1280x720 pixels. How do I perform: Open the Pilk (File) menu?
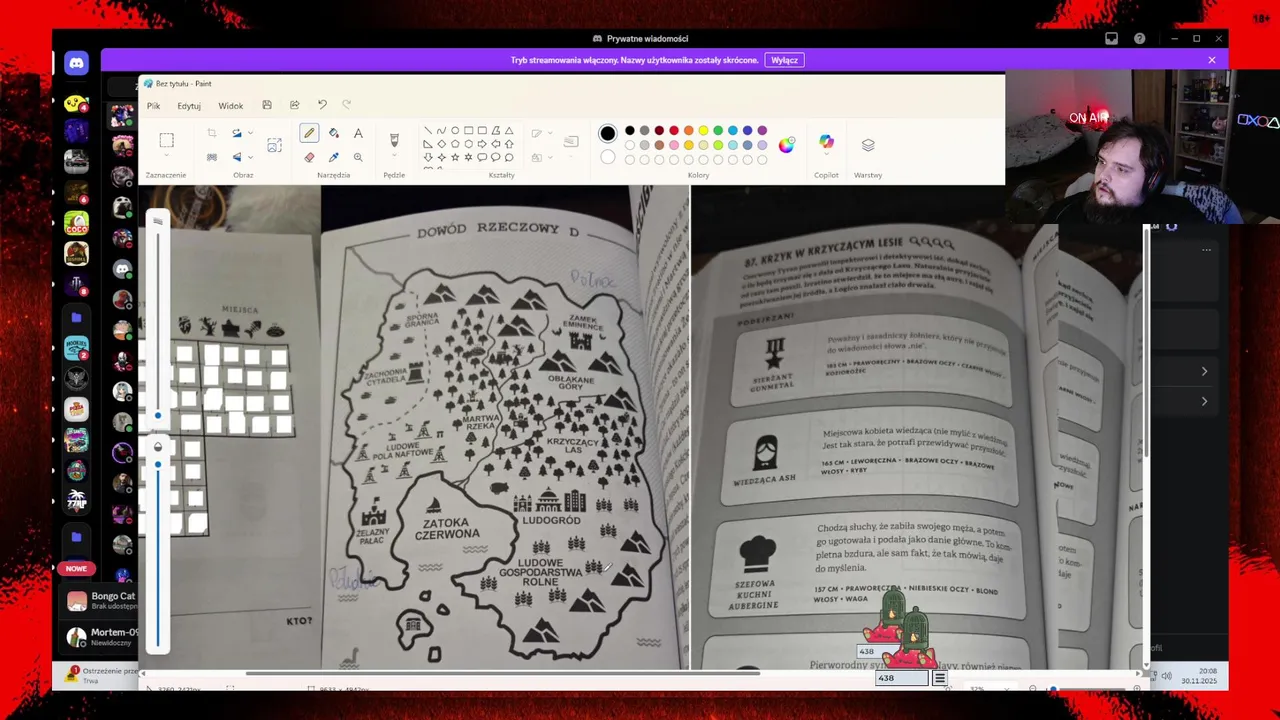coord(153,105)
